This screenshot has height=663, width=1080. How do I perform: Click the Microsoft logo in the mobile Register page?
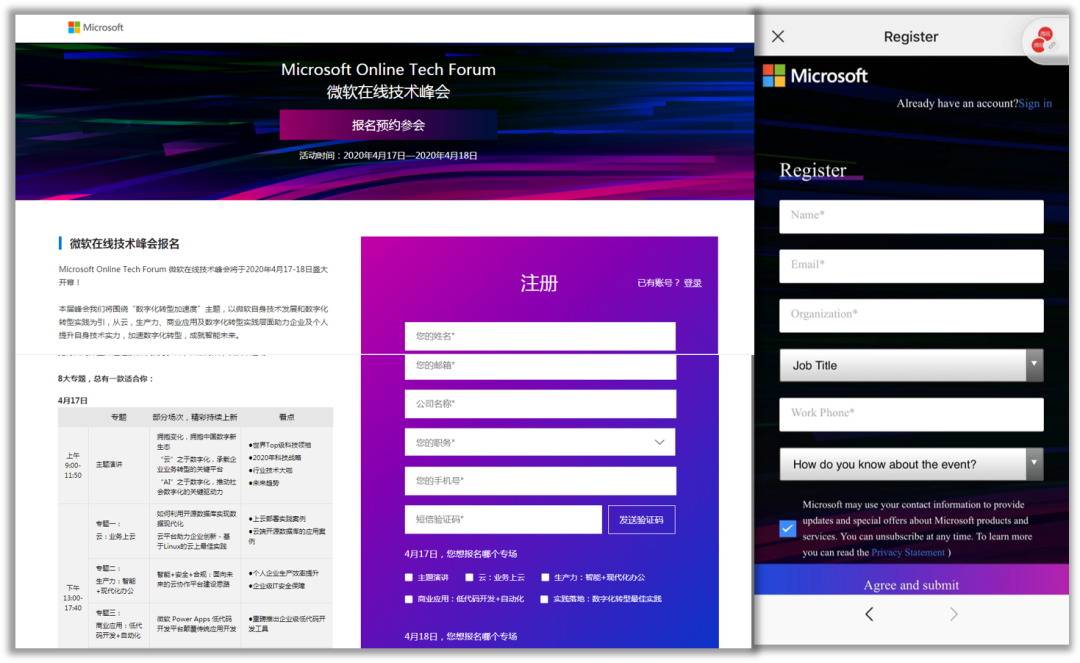[816, 76]
